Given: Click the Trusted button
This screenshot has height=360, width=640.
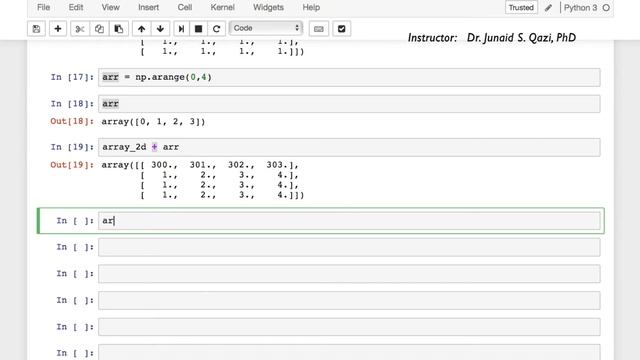Looking at the screenshot, I should (x=521, y=8).
